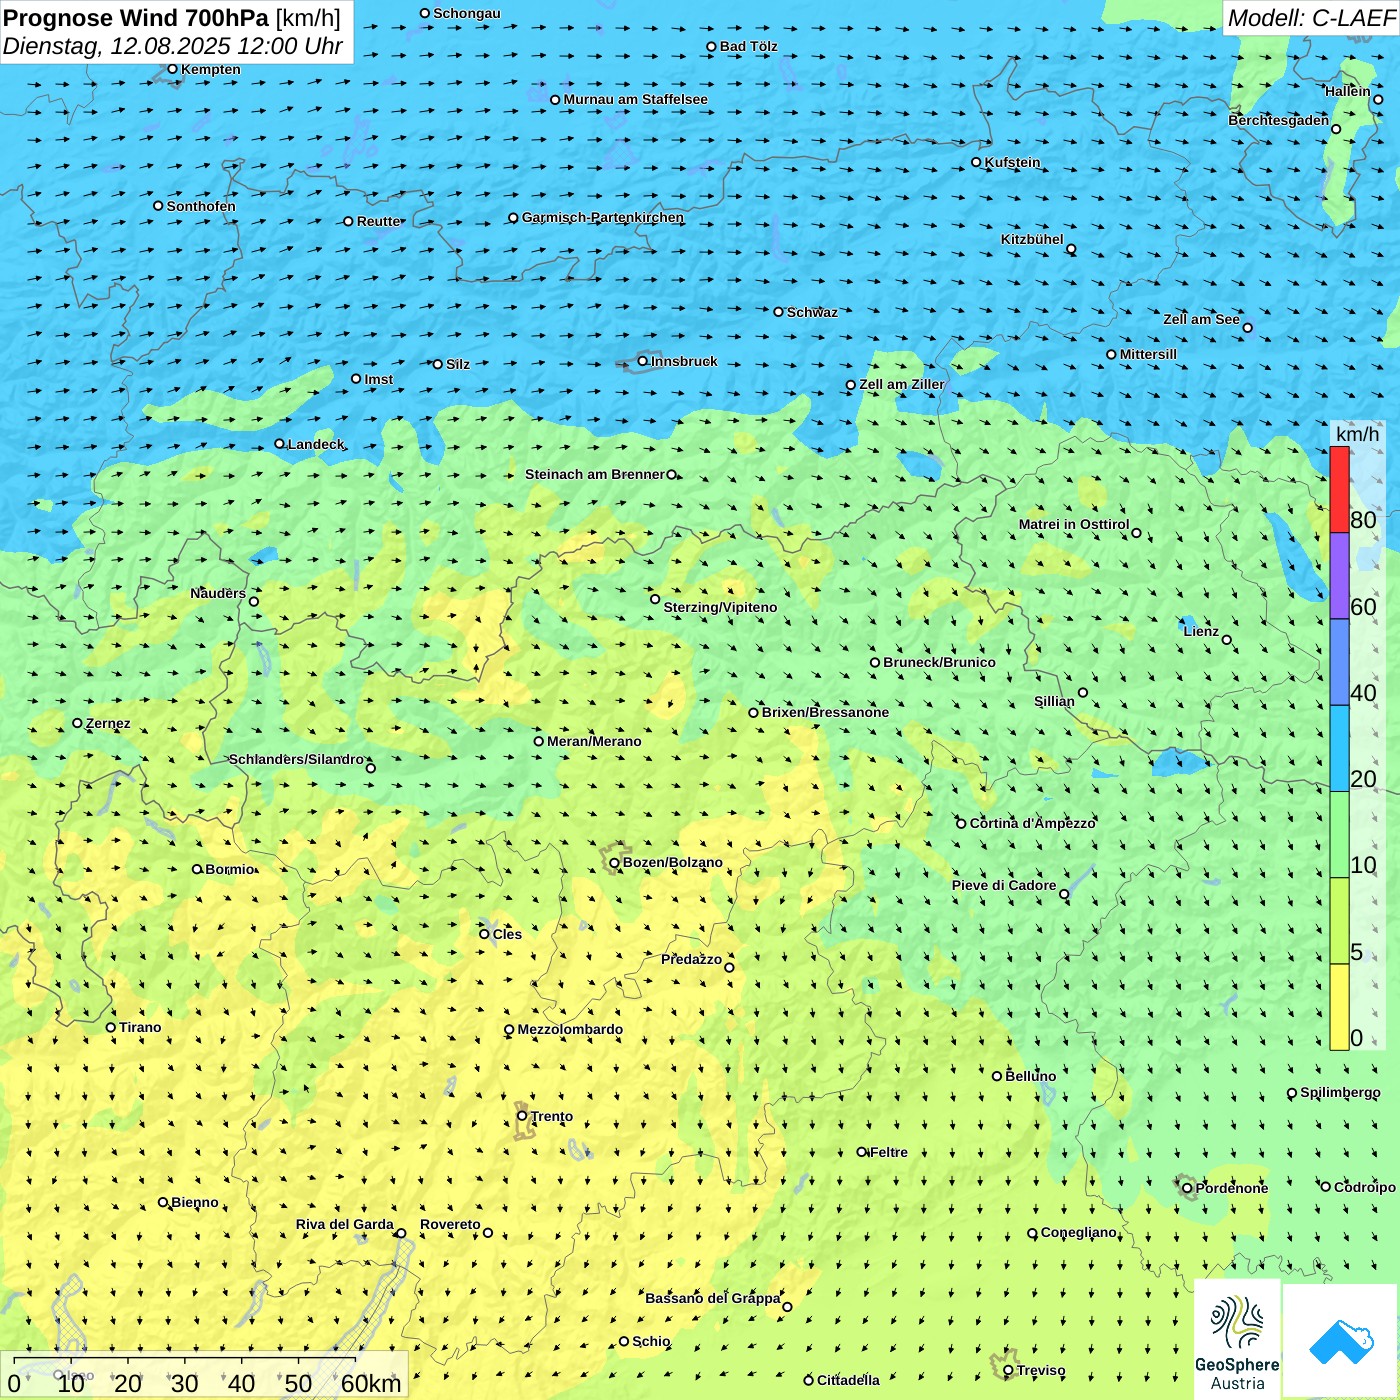Click the Lienz city label
1400x1400 pixels.
(x=1201, y=631)
